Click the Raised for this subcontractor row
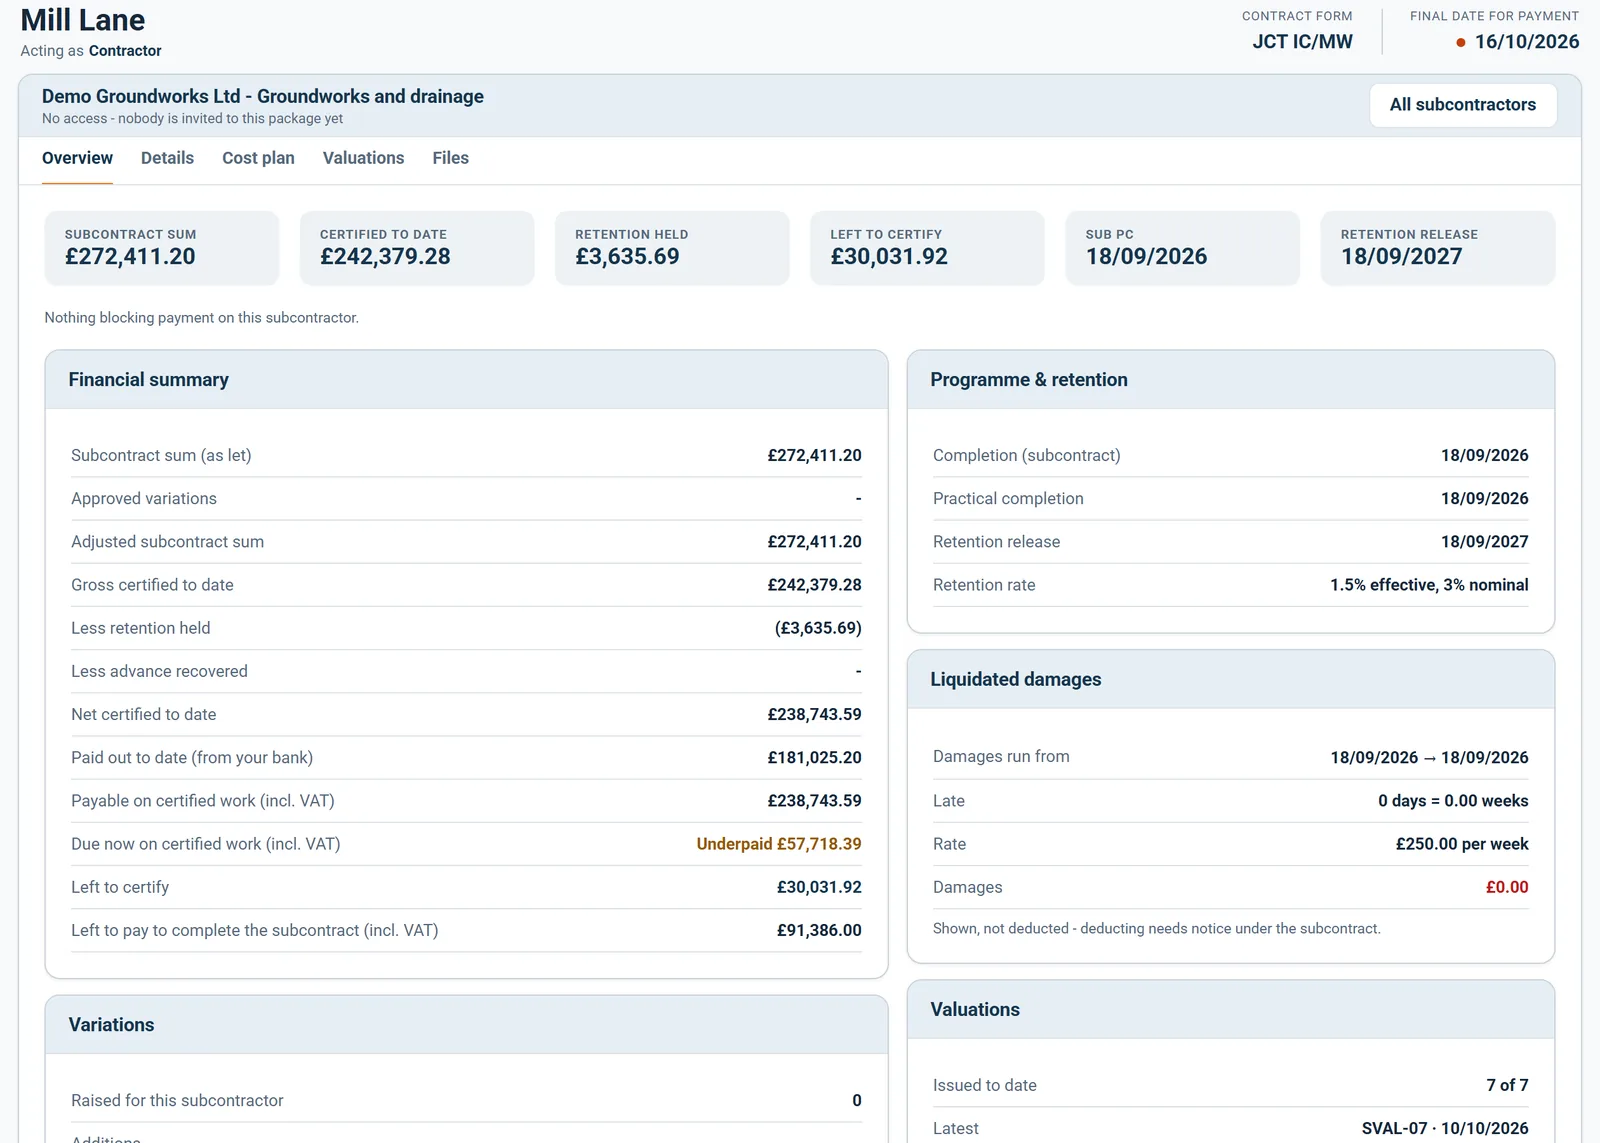 click(466, 1100)
